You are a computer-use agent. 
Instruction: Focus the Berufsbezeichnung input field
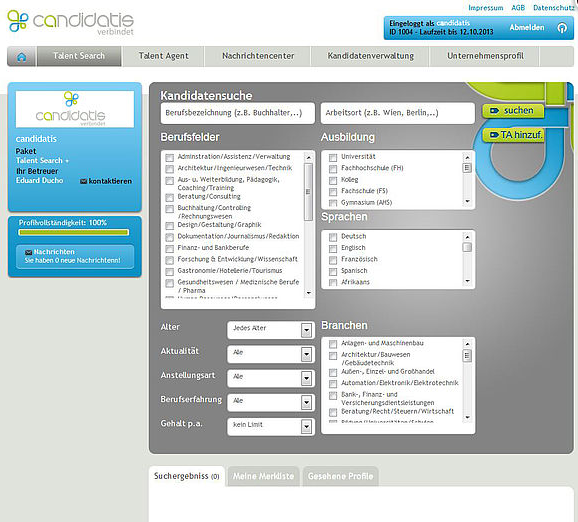(238, 113)
